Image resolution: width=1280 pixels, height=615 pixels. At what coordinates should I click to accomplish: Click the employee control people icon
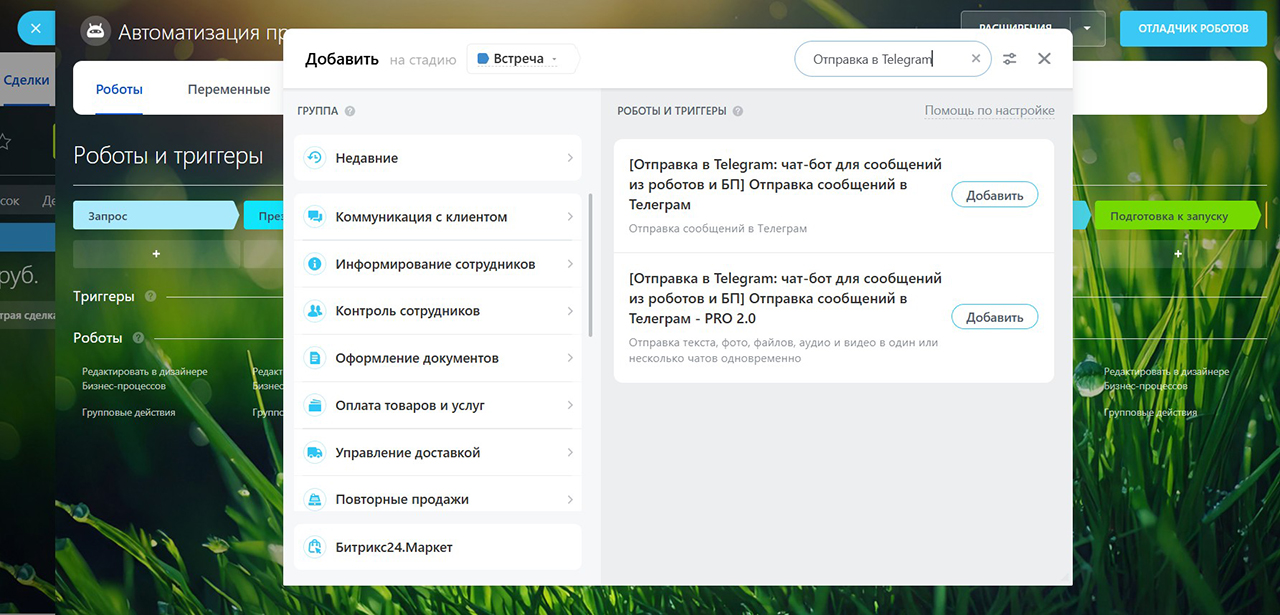click(315, 311)
